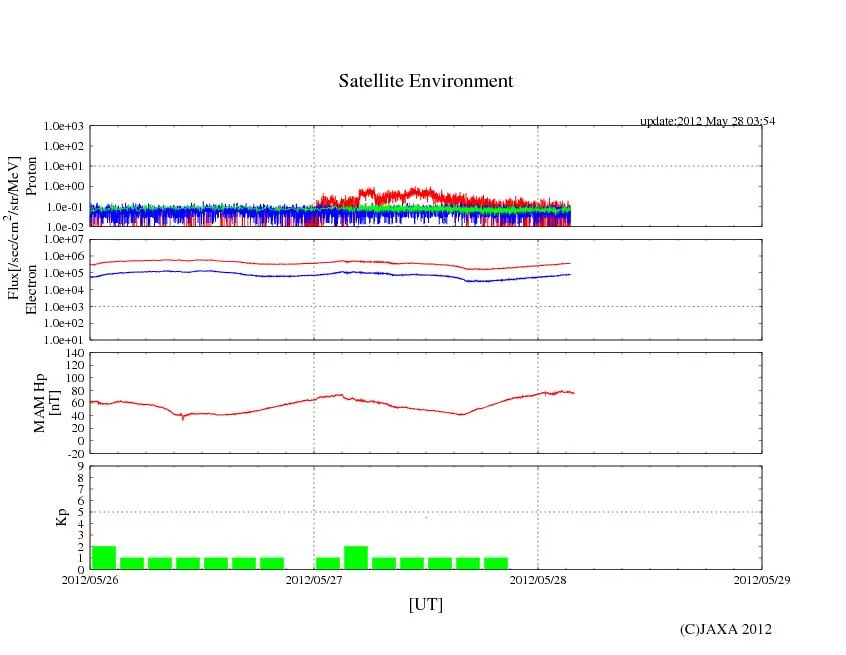Image resolution: width=846 pixels, height=655 pixels.
Task: Click the 140 tick on MAM Hp axis
Action: [x=75, y=353]
